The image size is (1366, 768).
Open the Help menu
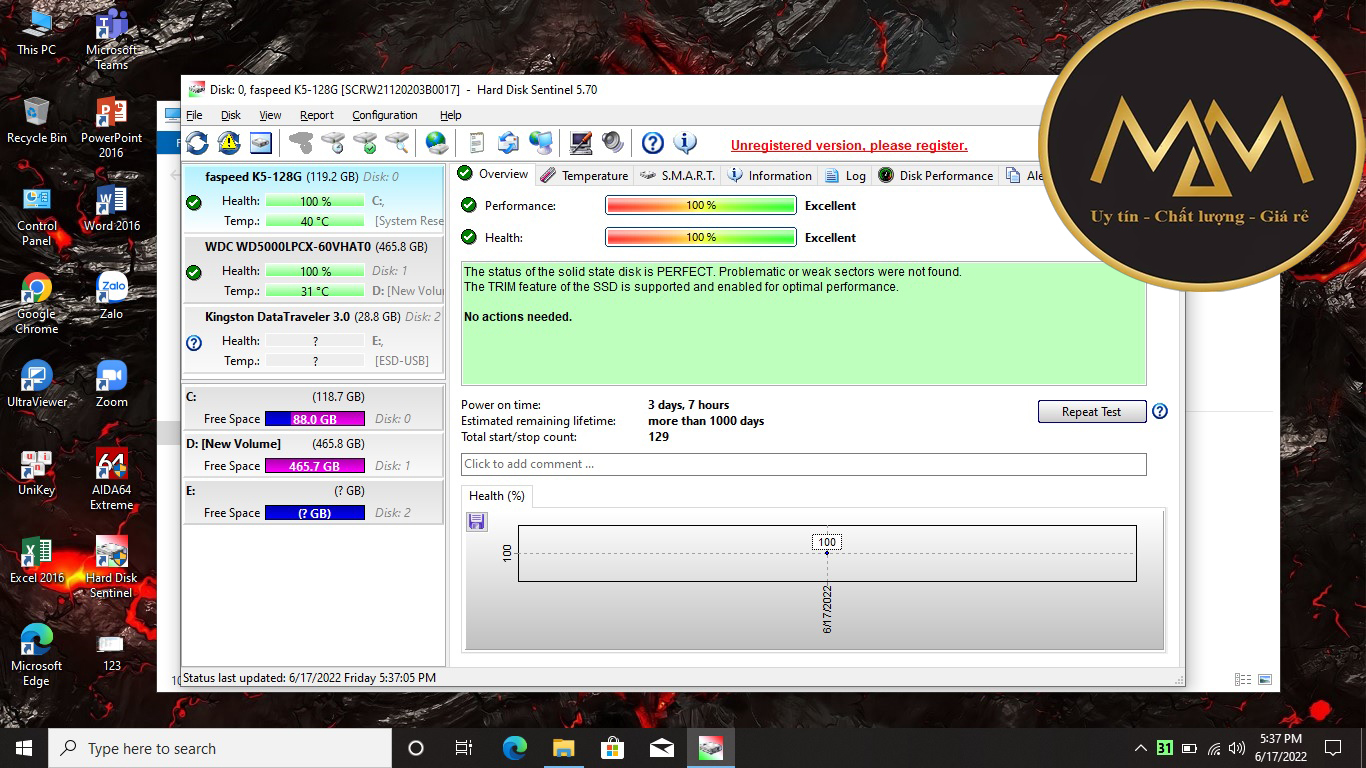coord(451,115)
